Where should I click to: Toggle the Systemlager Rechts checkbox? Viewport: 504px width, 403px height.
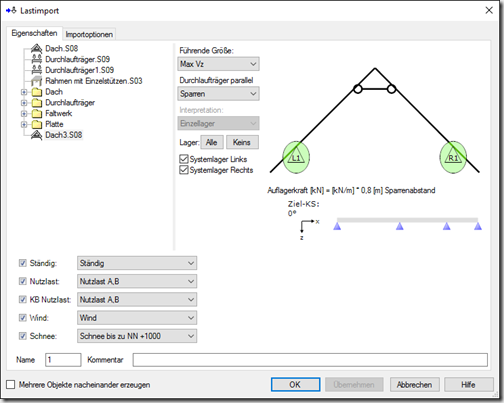(184, 170)
